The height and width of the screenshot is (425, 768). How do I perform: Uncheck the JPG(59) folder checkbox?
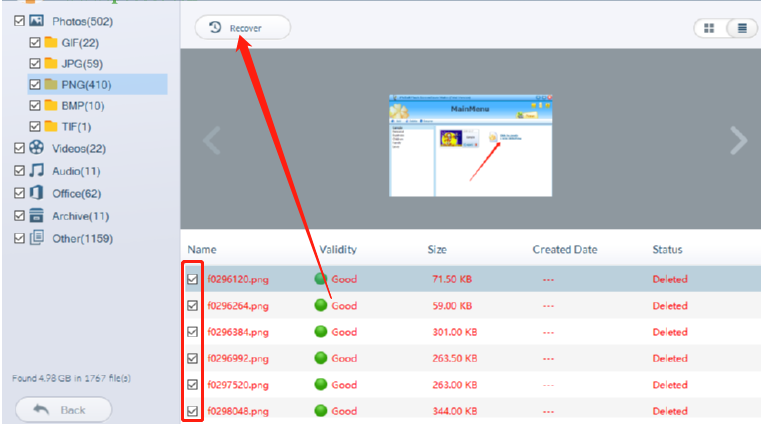35,64
